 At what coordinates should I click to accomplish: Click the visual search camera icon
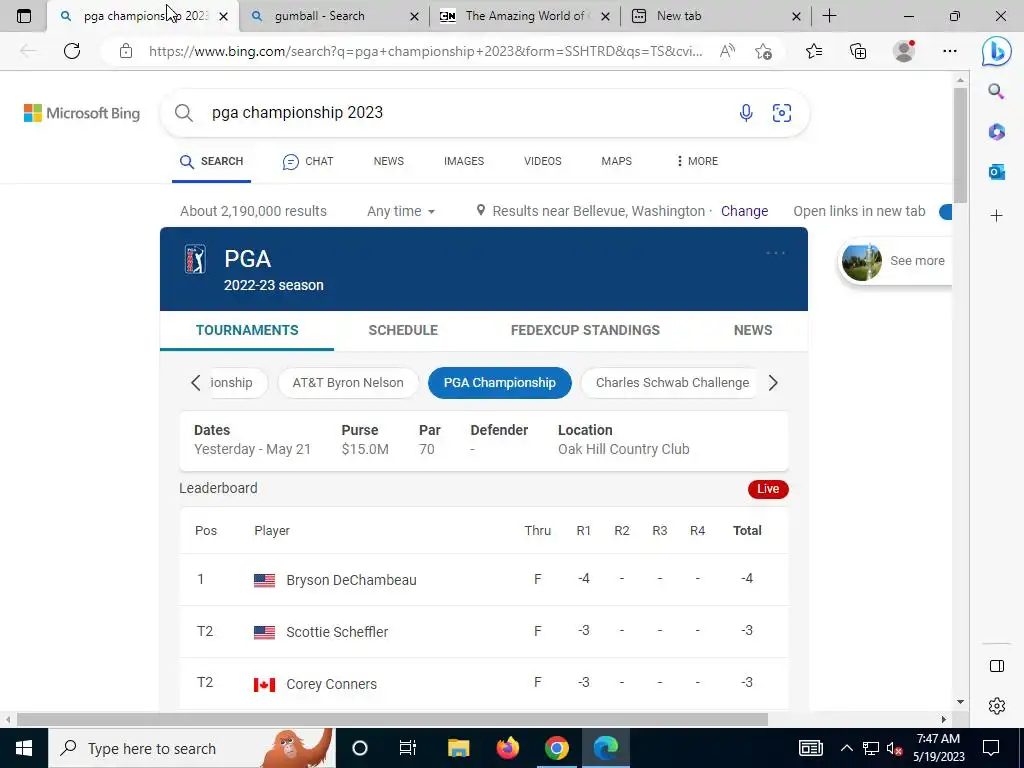[782, 113]
